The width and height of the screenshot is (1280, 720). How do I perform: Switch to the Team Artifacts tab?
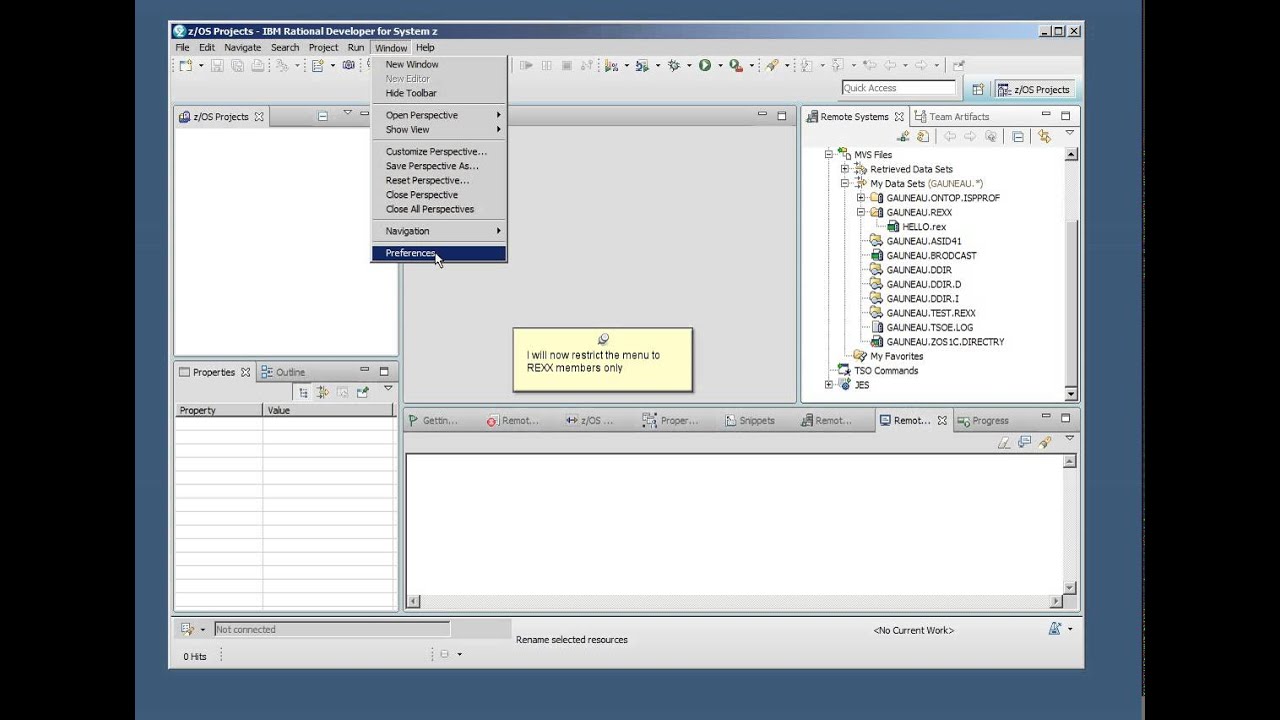click(x=951, y=117)
